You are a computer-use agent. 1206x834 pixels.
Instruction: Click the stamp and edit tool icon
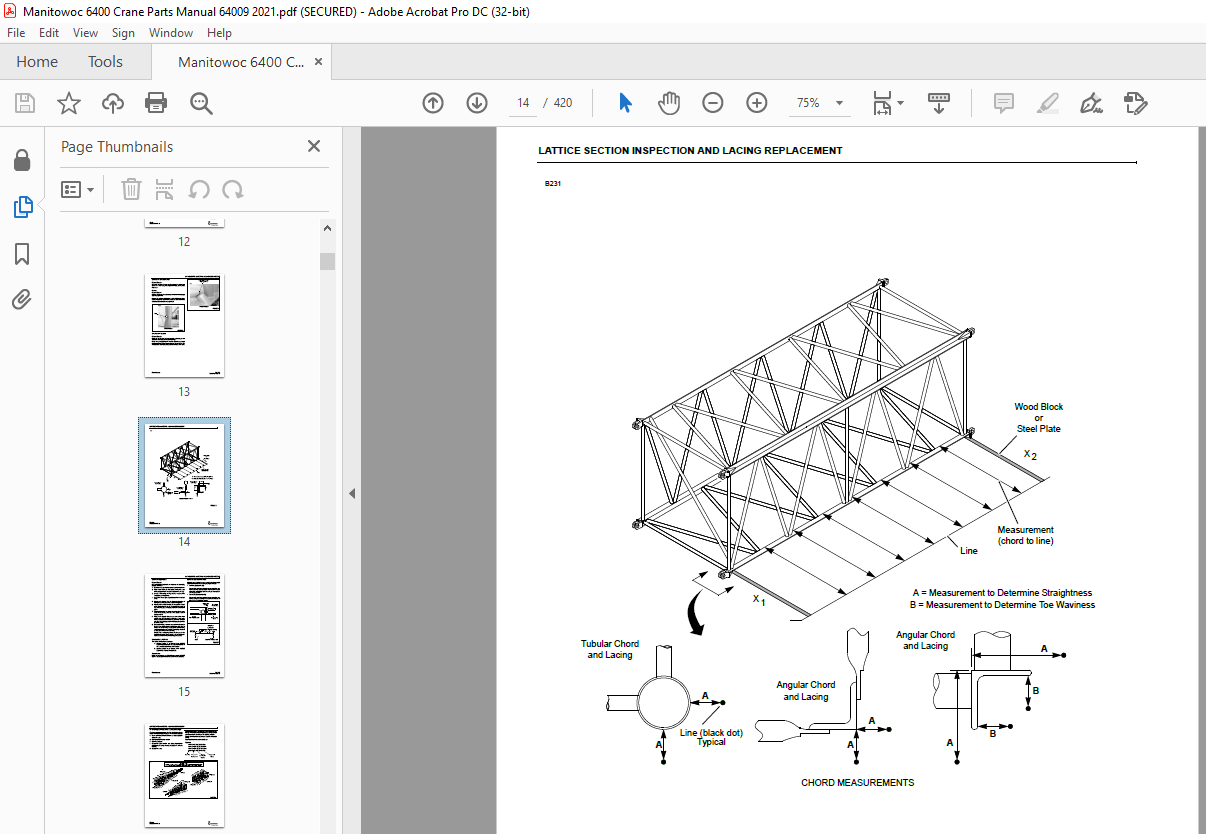click(1135, 103)
